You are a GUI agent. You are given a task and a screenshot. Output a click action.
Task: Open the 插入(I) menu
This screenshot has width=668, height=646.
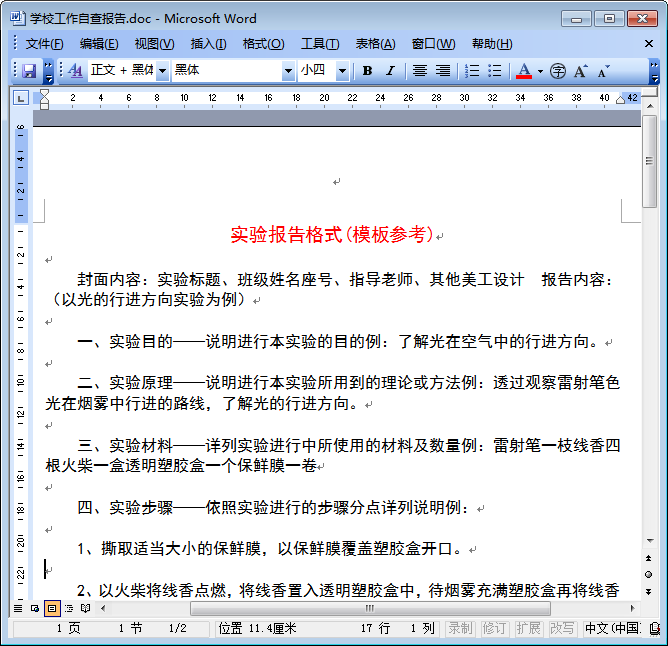tap(208, 44)
